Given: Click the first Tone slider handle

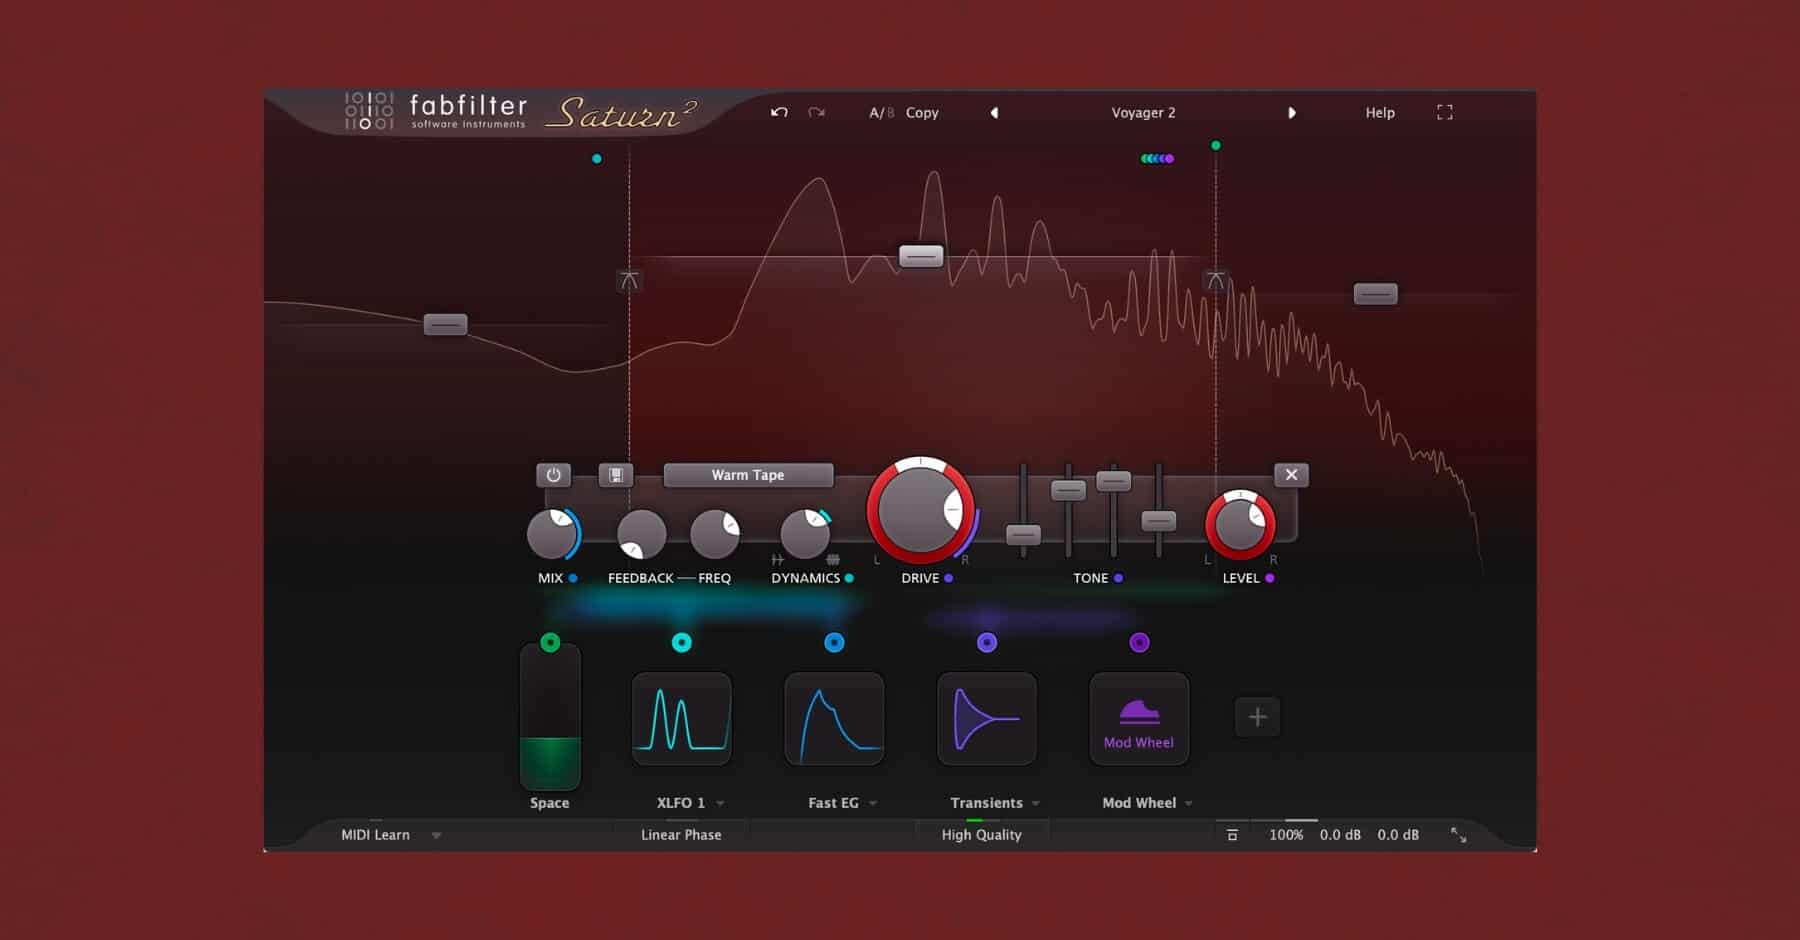Looking at the screenshot, I should (x=1023, y=535).
